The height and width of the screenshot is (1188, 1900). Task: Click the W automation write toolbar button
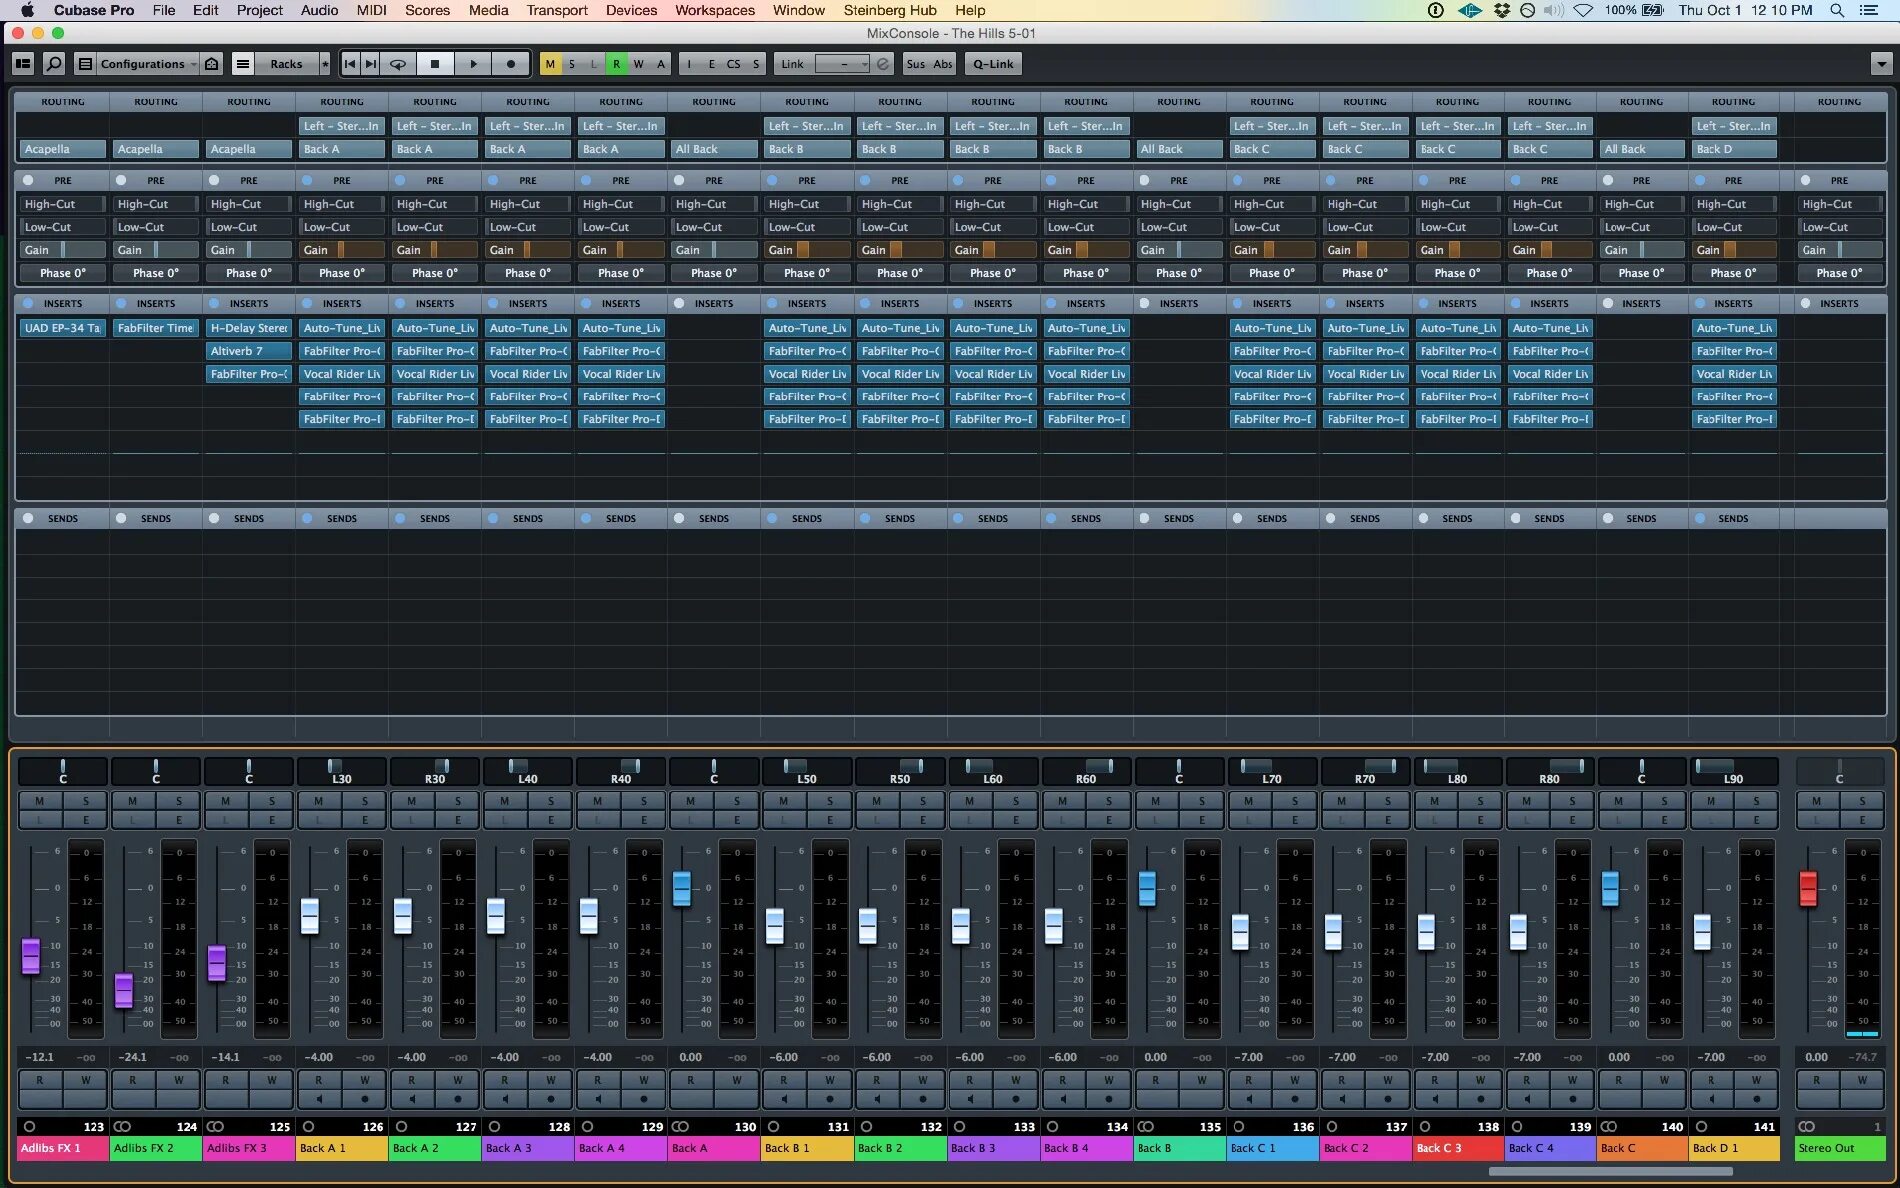pyautogui.click(x=638, y=64)
